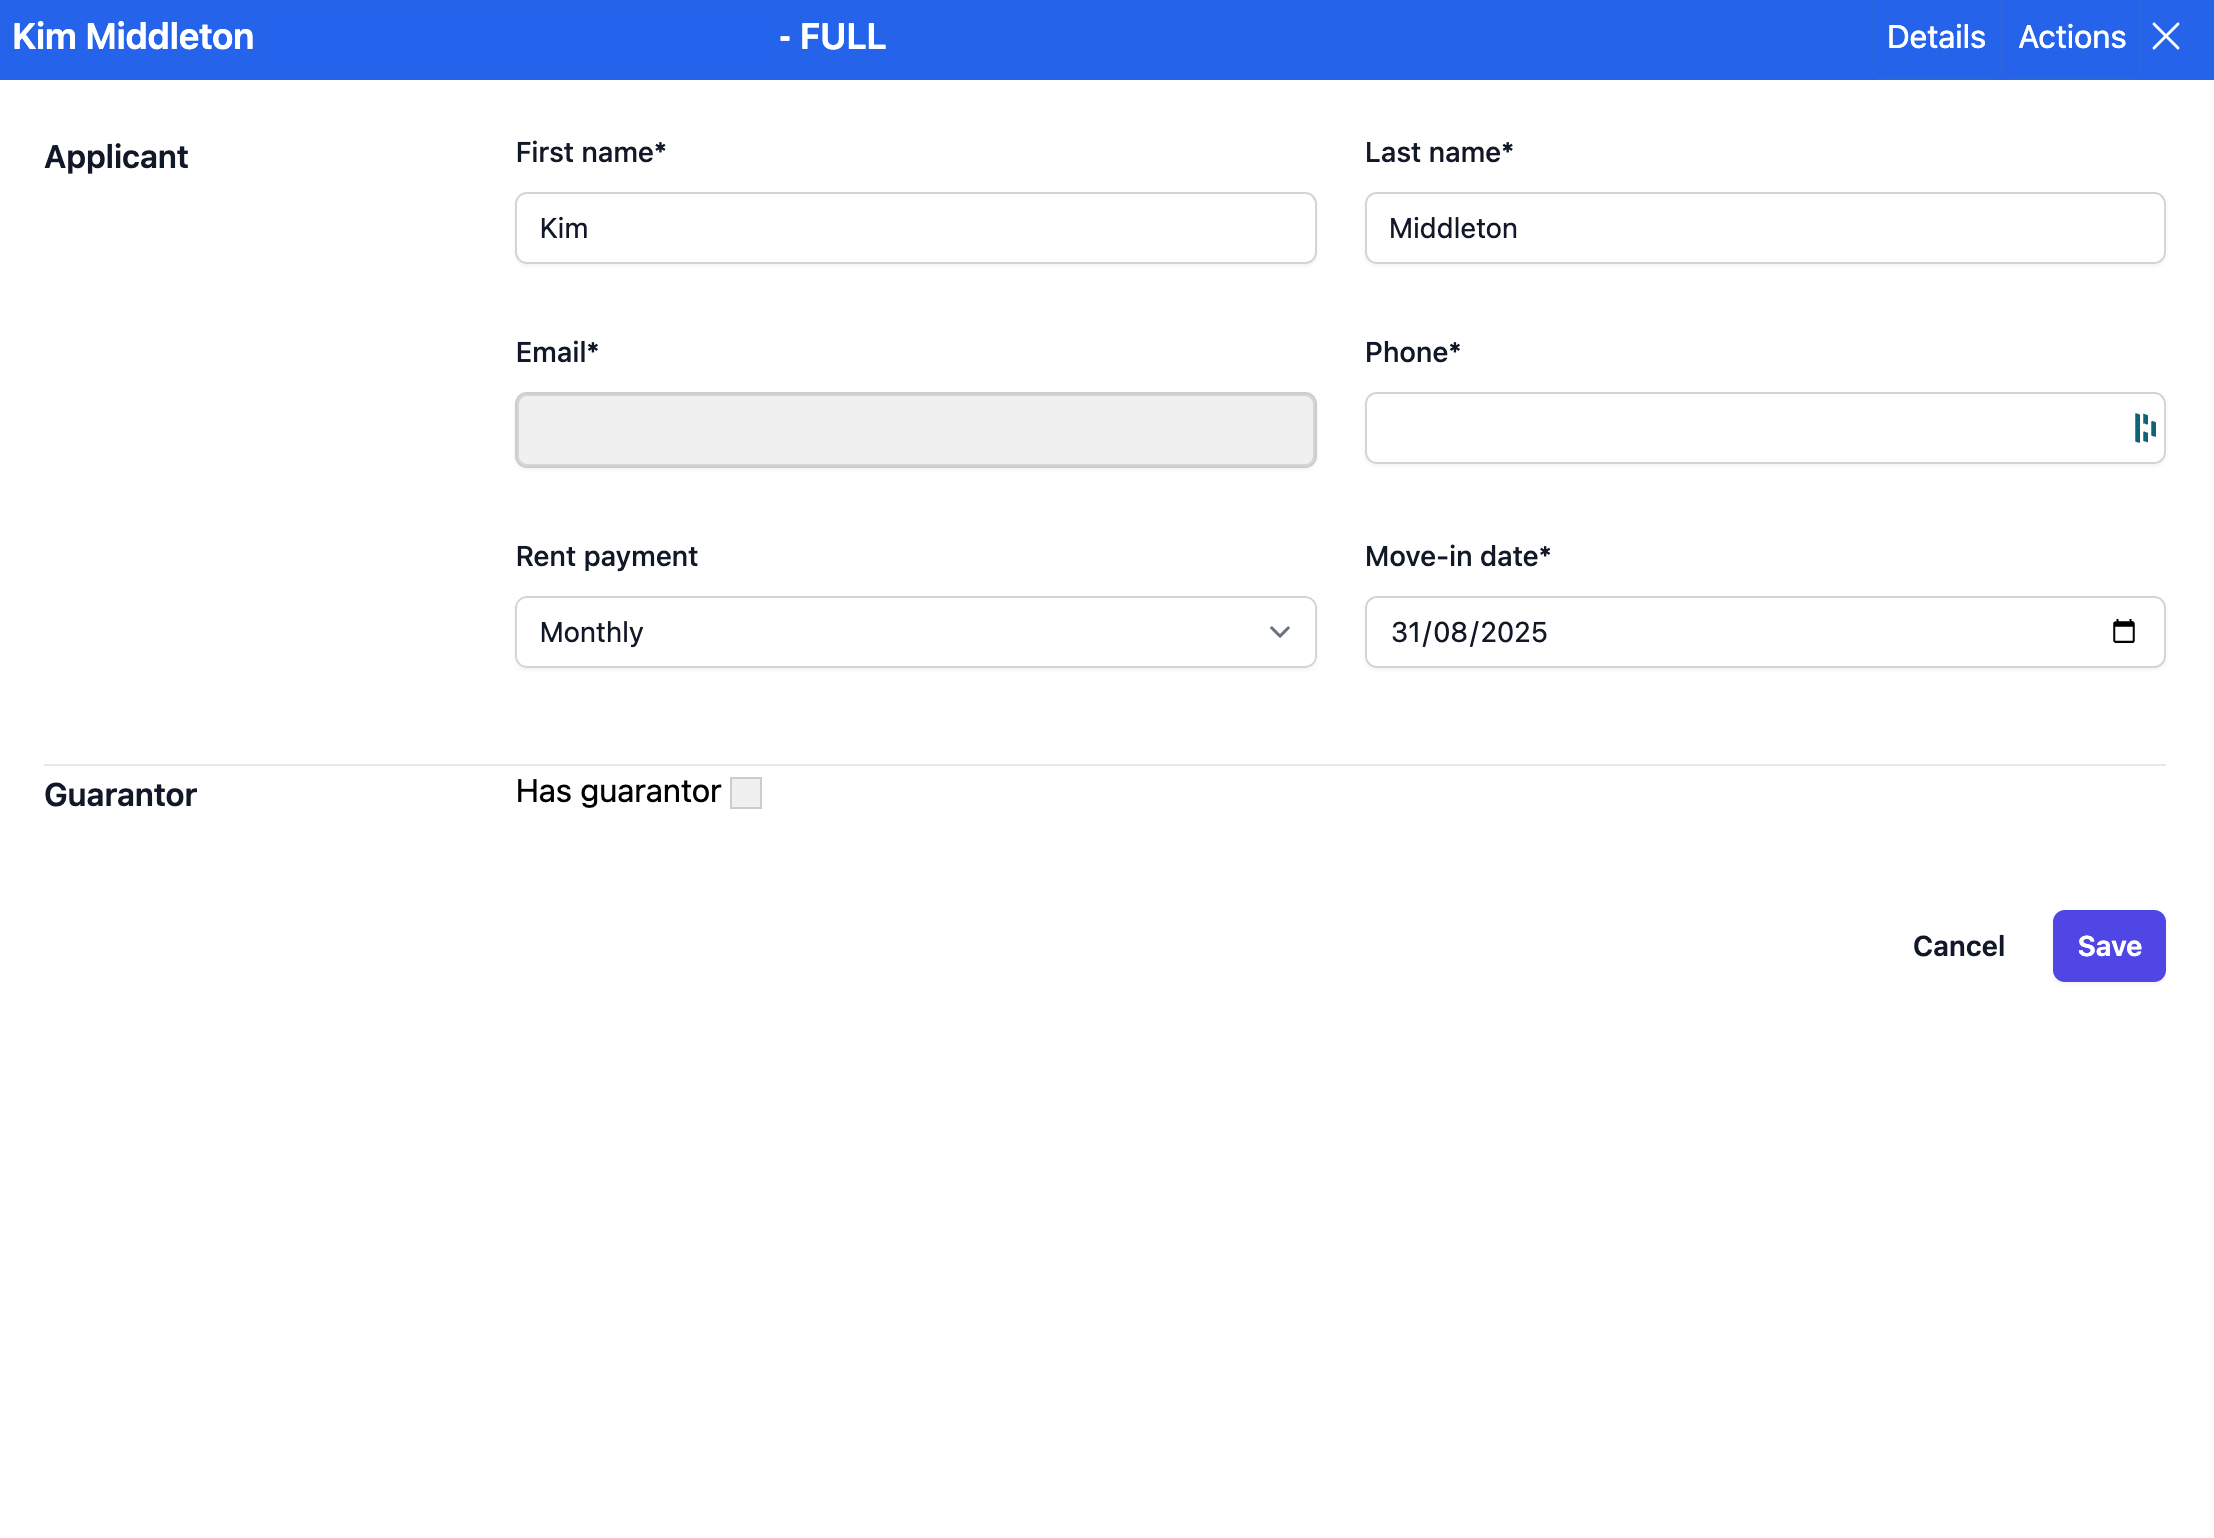Viewport: 2214px width, 1538px height.
Task: Click the Cancel button
Action: (x=1958, y=946)
